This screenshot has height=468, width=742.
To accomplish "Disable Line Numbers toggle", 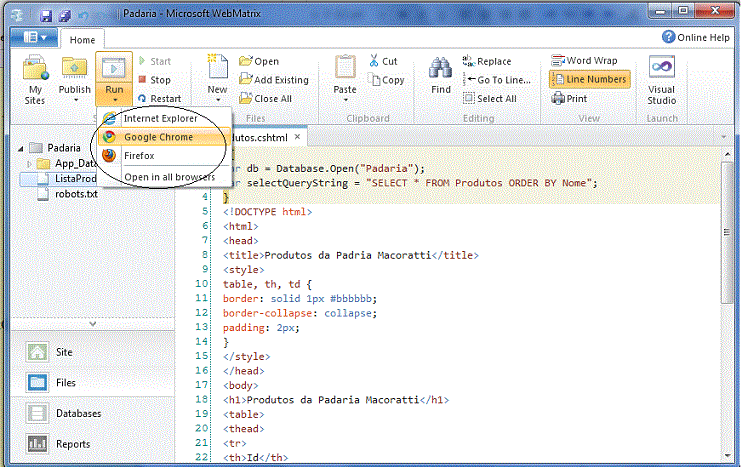I will [590, 80].
